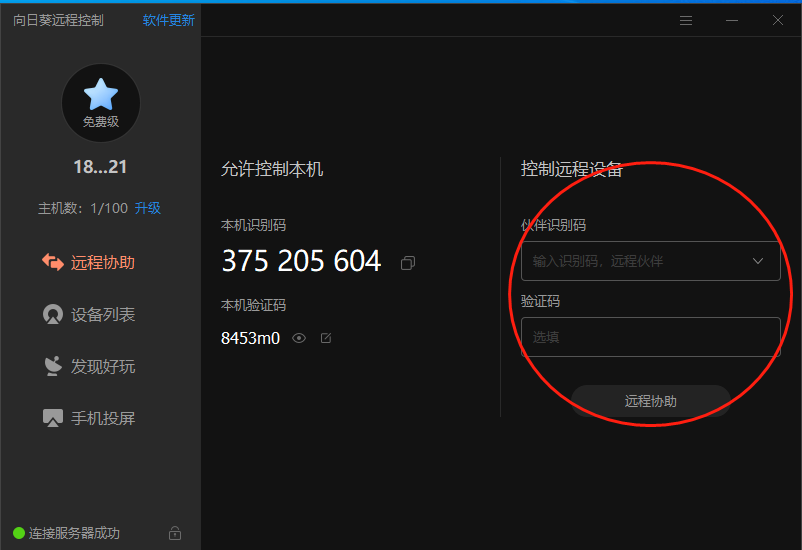Click the 向日葵远程控制 title text

click(x=58, y=20)
